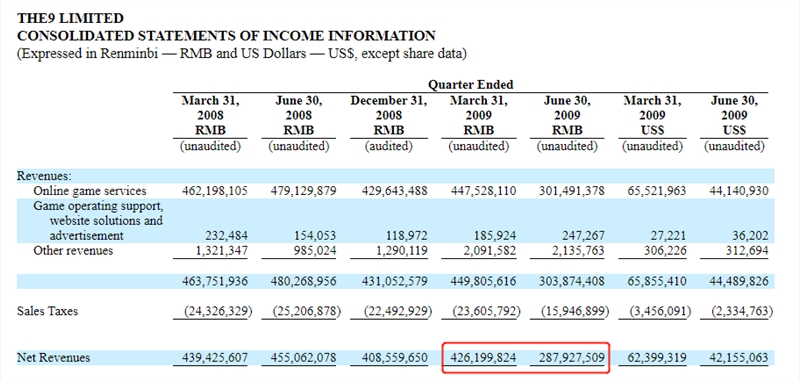Click the Online game services label
The height and width of the screenshot is (381, 800).
point(90,191)
